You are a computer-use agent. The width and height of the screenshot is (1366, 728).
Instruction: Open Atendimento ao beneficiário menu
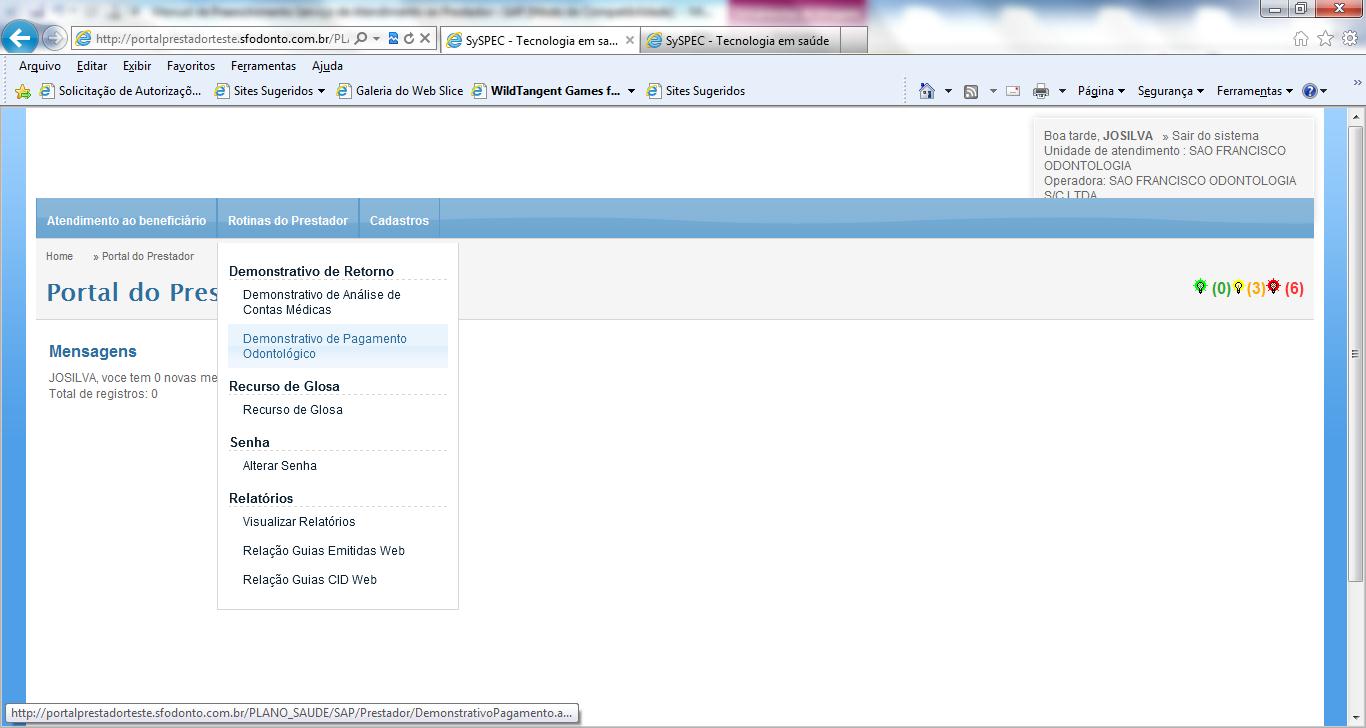(x=126, y=220)
